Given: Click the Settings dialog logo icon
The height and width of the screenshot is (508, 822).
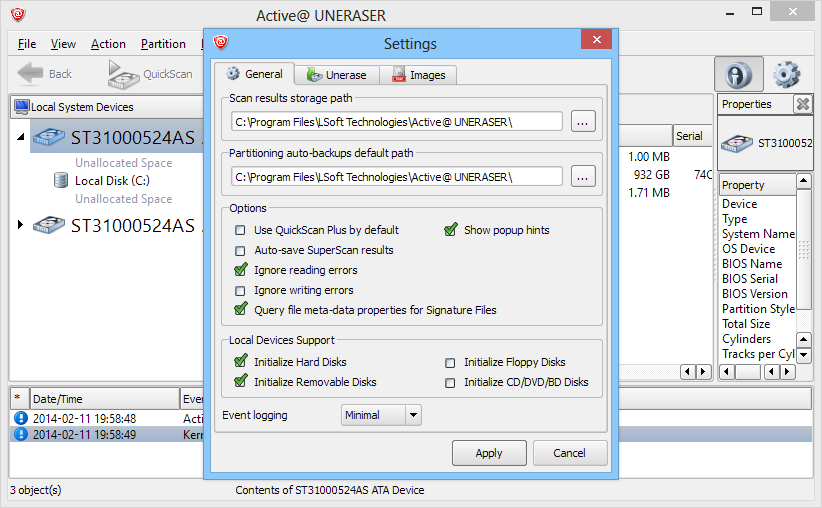Looking at the screenshot, I should [221, 42].
